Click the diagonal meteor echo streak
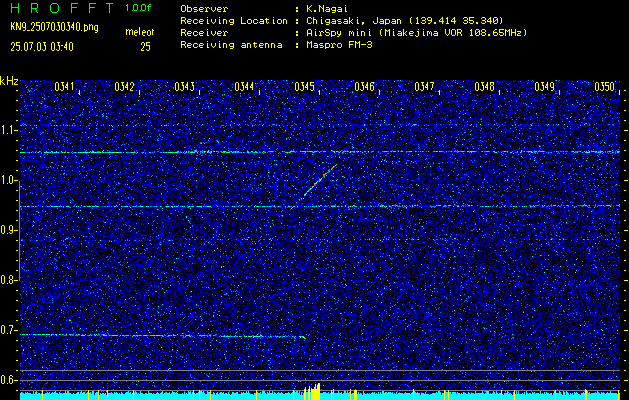 (318, 182)
